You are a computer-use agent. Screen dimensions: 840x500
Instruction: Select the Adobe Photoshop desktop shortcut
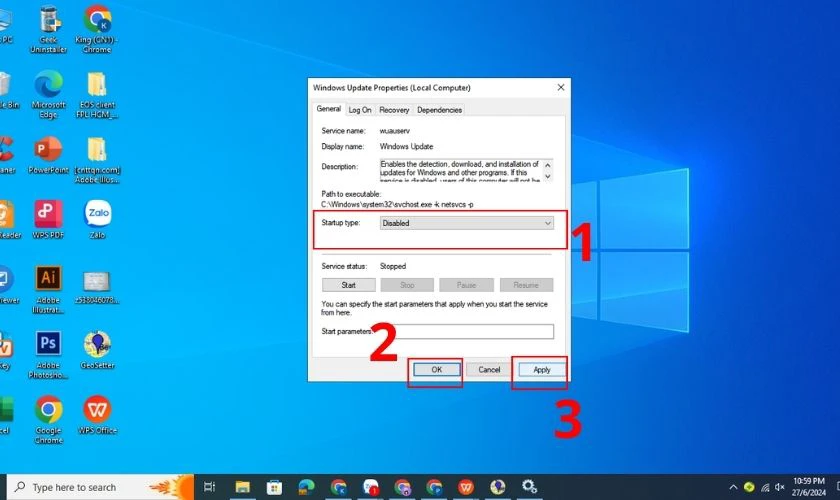[48, 354]
